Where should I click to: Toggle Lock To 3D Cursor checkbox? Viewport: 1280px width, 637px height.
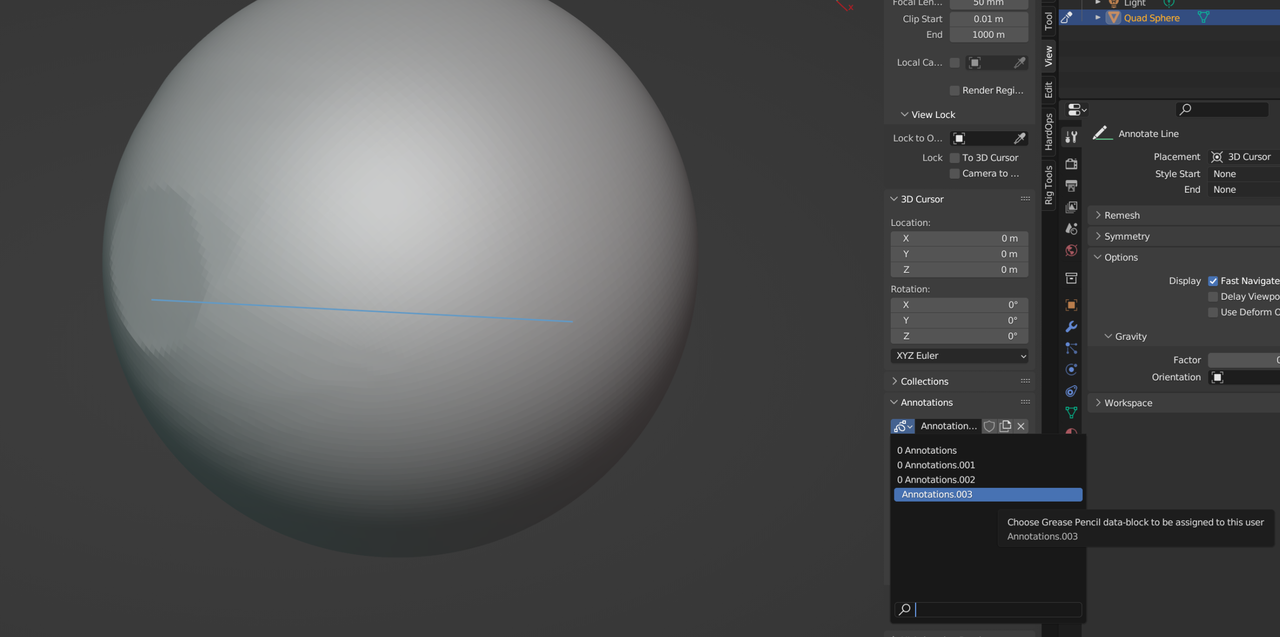[955, 158]
